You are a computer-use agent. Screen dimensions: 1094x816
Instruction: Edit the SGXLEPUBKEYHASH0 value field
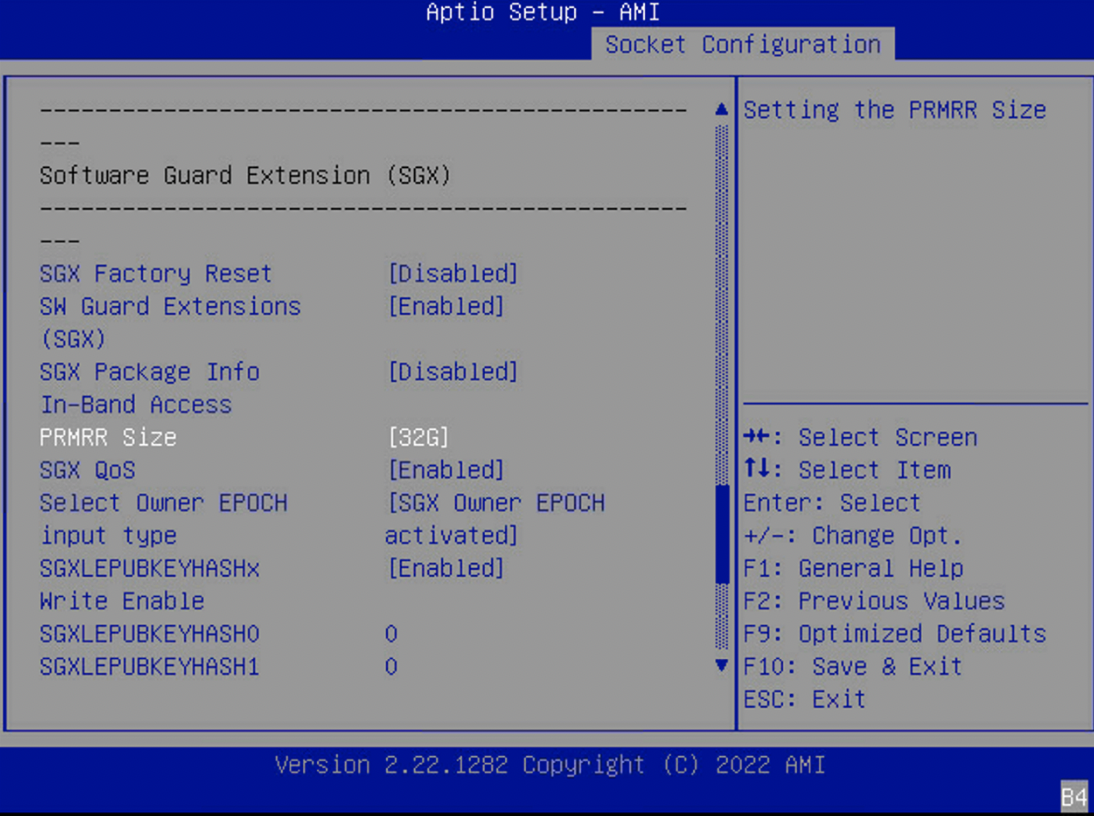pyautogui.click(x=391, y=634)
